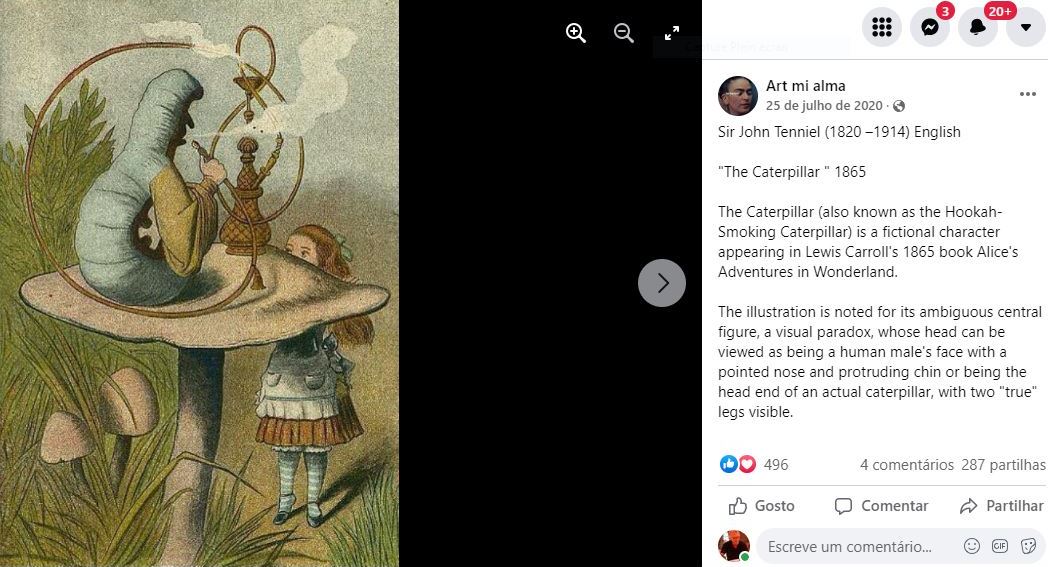View the 287 partilhas list
1048x567 pixels.
pyautogui.click(x=1003, y=465)
